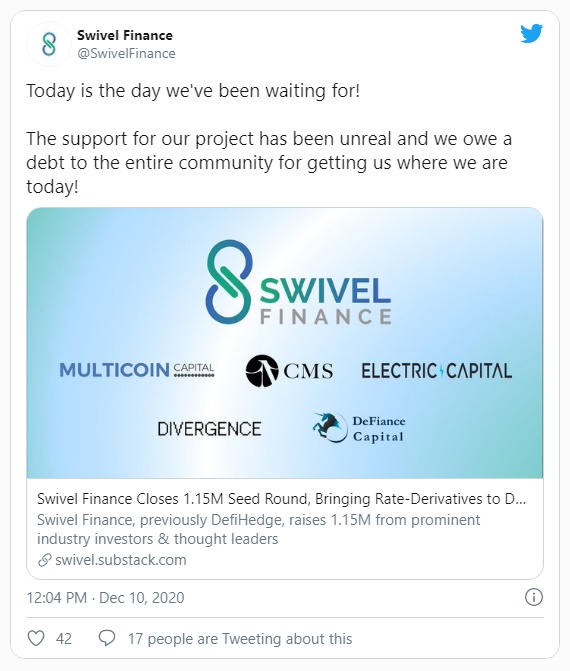This screenshot has height=671, width=570.
Task: Click the Twitter bird logo icon
Action: [531, 34]
